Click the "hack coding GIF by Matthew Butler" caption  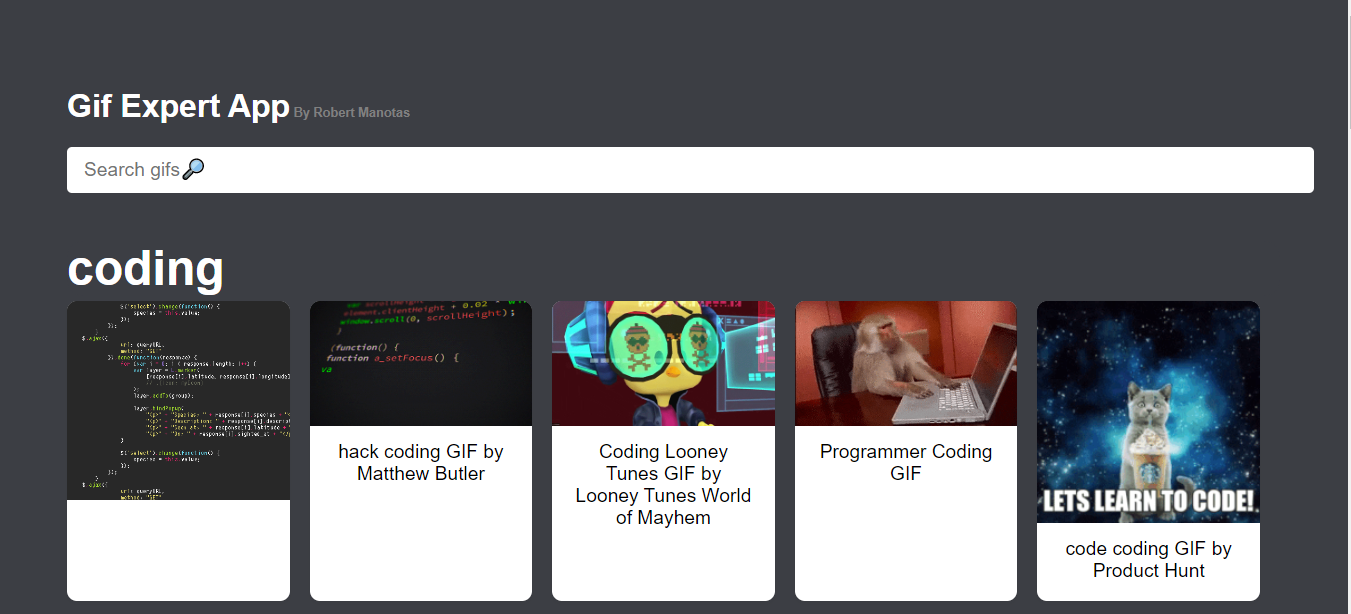pyautogui.click(x=420, y=462)
